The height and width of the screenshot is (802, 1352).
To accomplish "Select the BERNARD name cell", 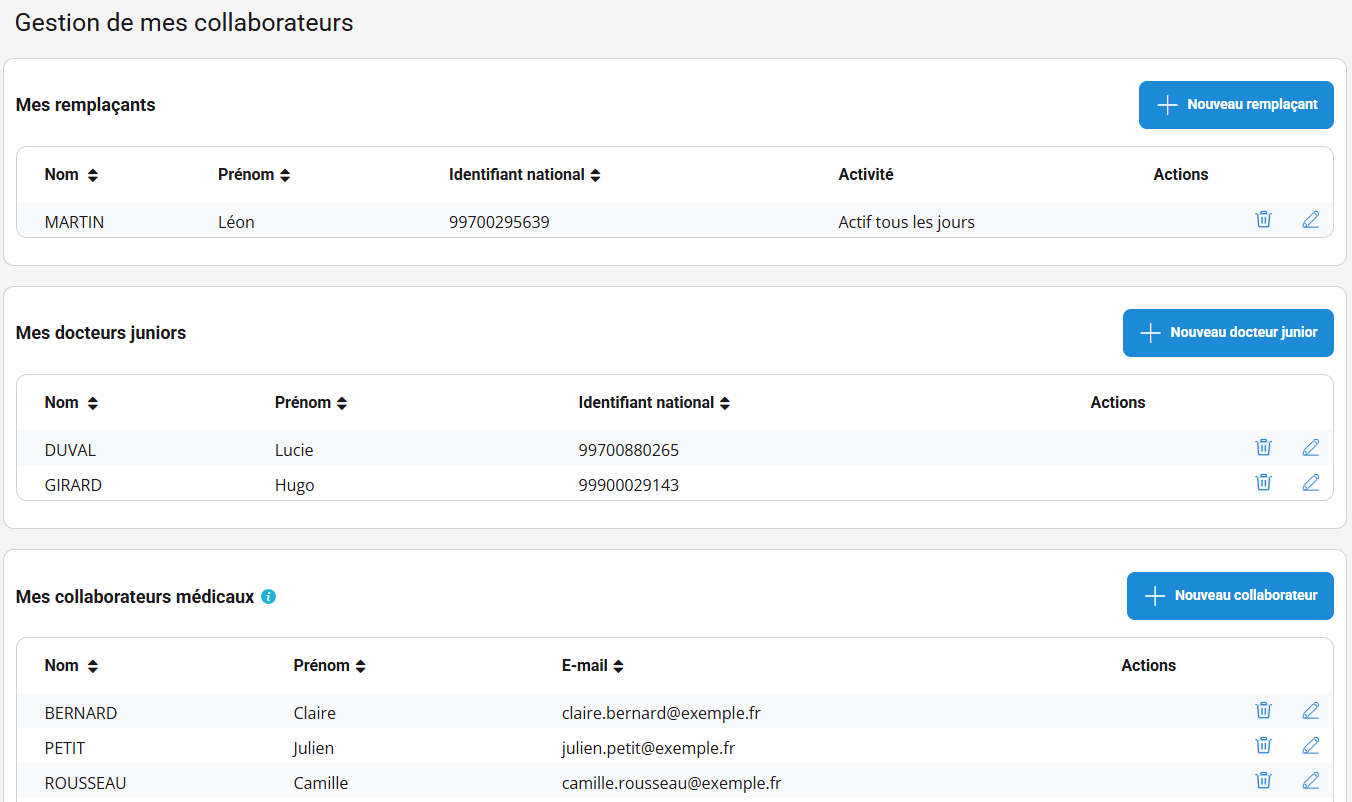I will pos(81,713).
